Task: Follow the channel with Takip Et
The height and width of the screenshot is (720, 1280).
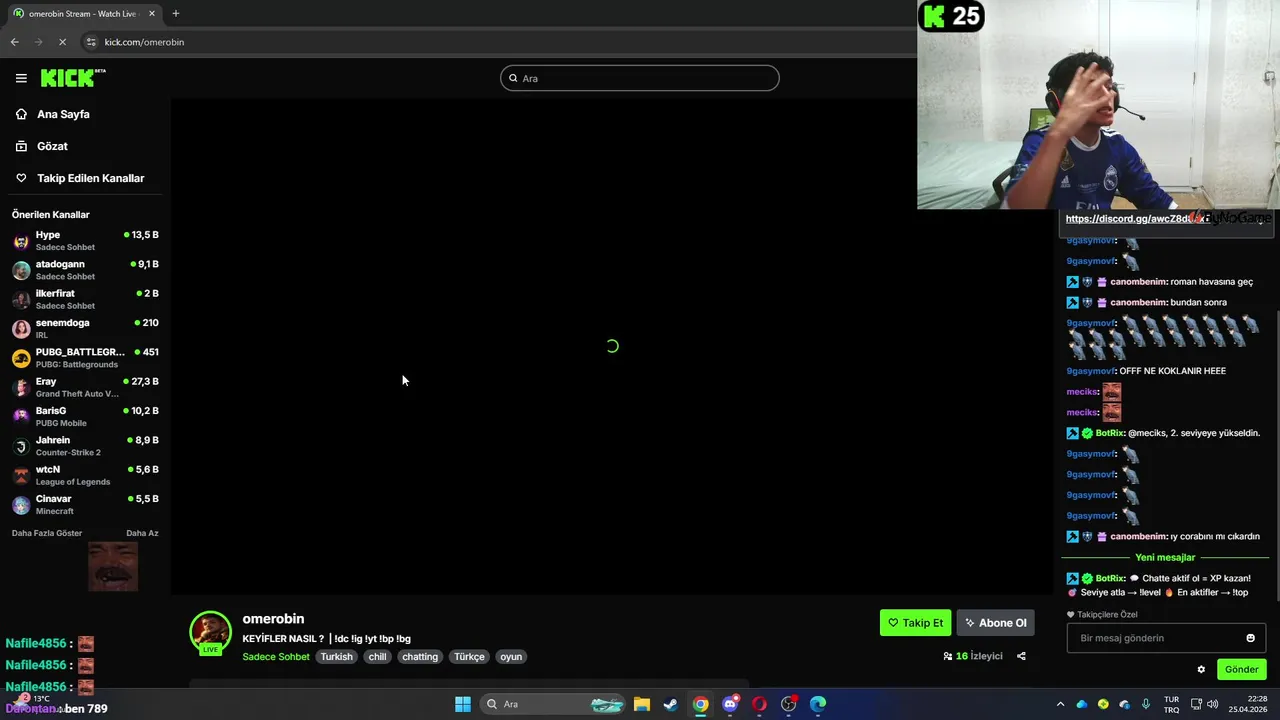Action: coord(915,623)
